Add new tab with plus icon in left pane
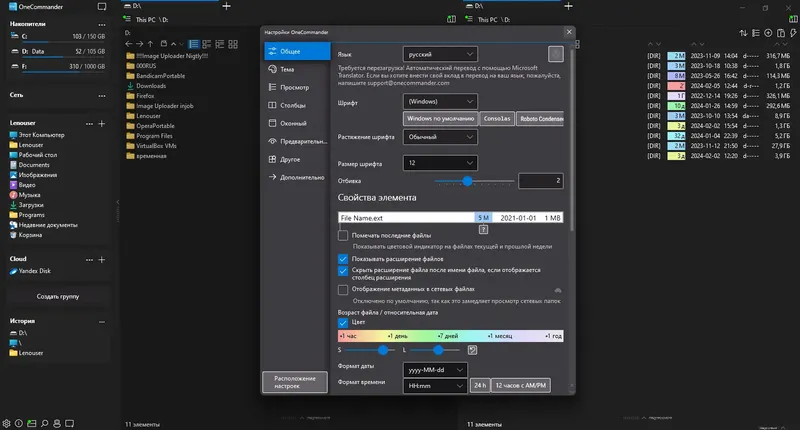Viewport: 800px width, 430px height. tap(227, 6)
